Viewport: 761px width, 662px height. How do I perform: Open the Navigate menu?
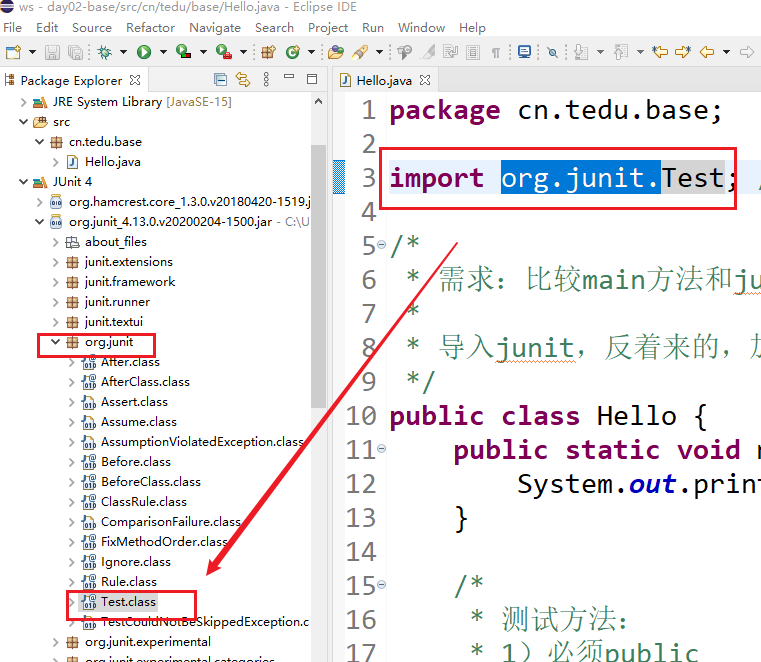click(x=215, y=28)
